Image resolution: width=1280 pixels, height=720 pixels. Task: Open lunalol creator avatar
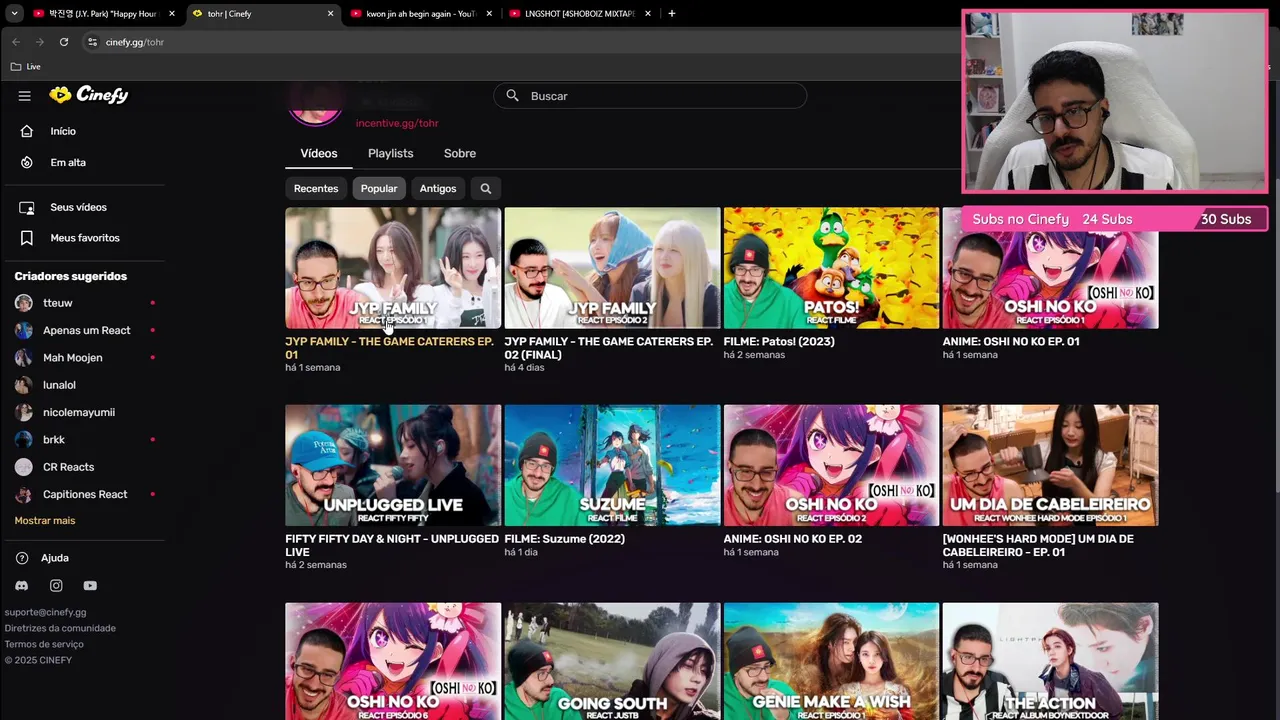[x=24, y=385]
